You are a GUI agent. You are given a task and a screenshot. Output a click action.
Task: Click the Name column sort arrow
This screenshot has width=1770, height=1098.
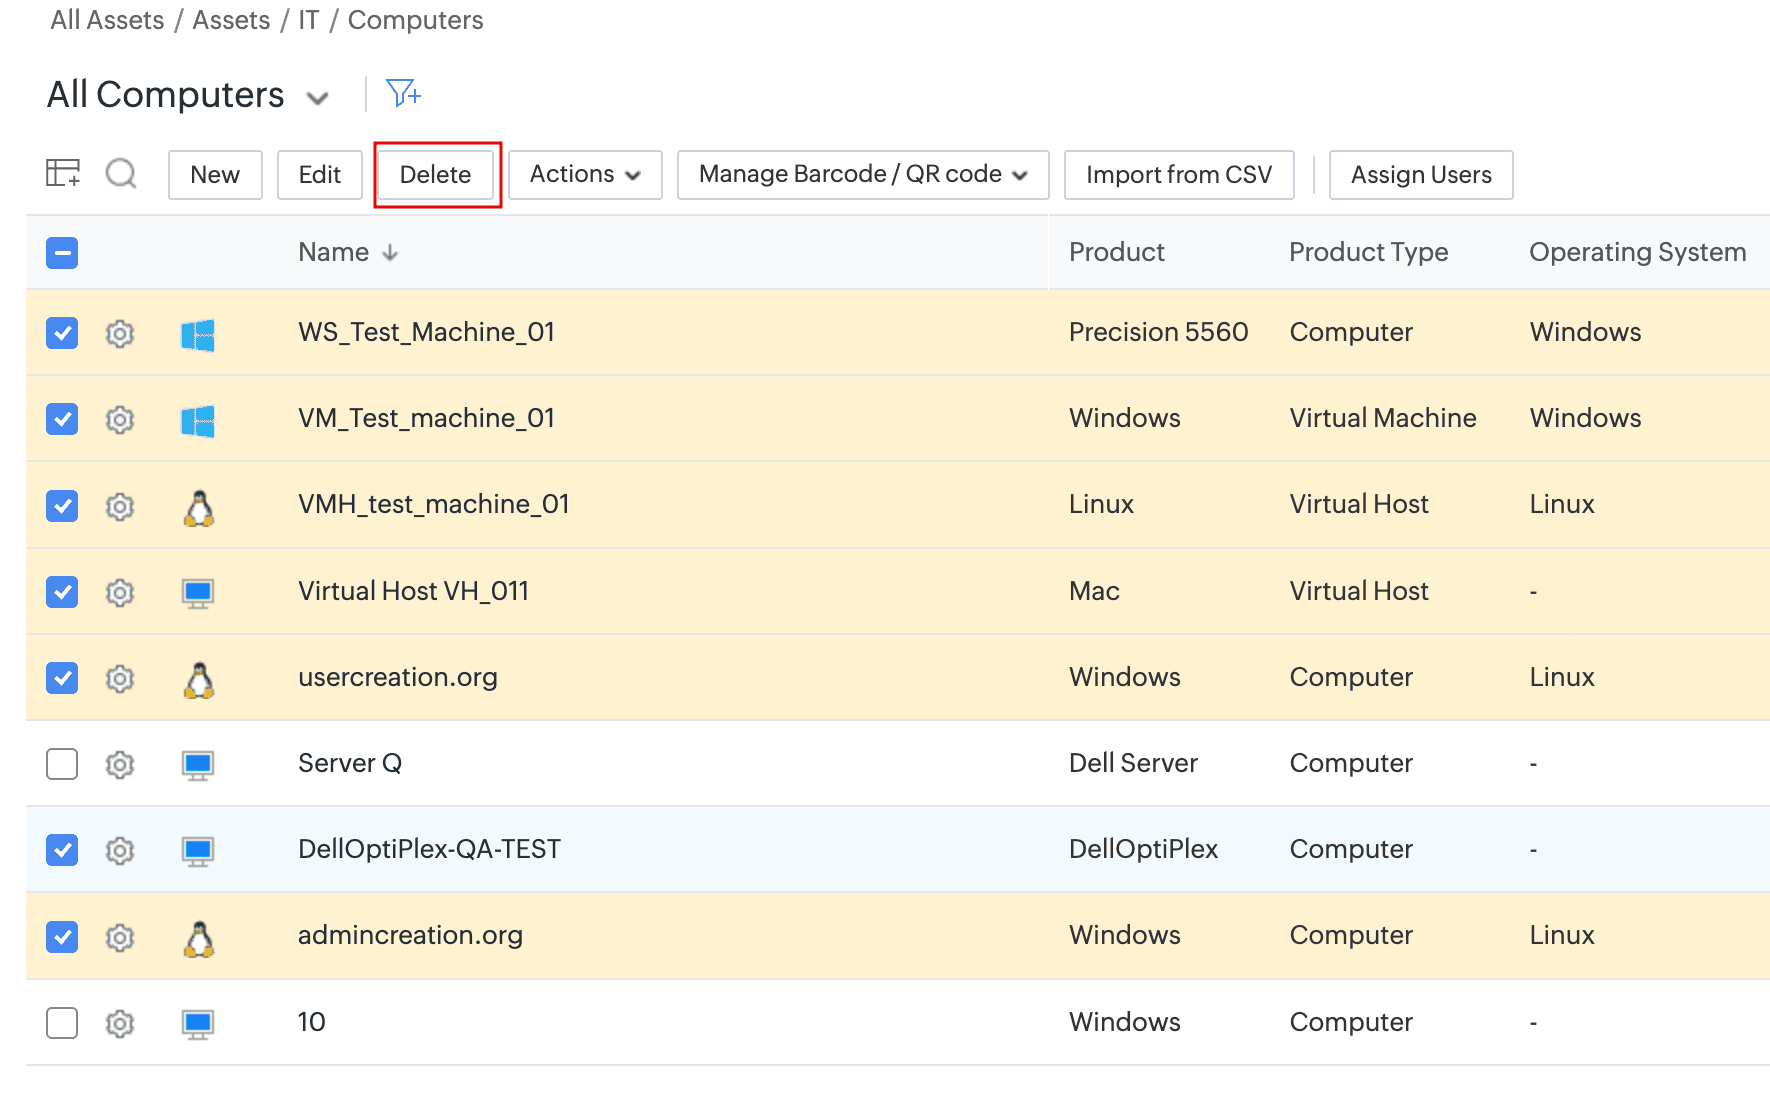coord(390,253)
